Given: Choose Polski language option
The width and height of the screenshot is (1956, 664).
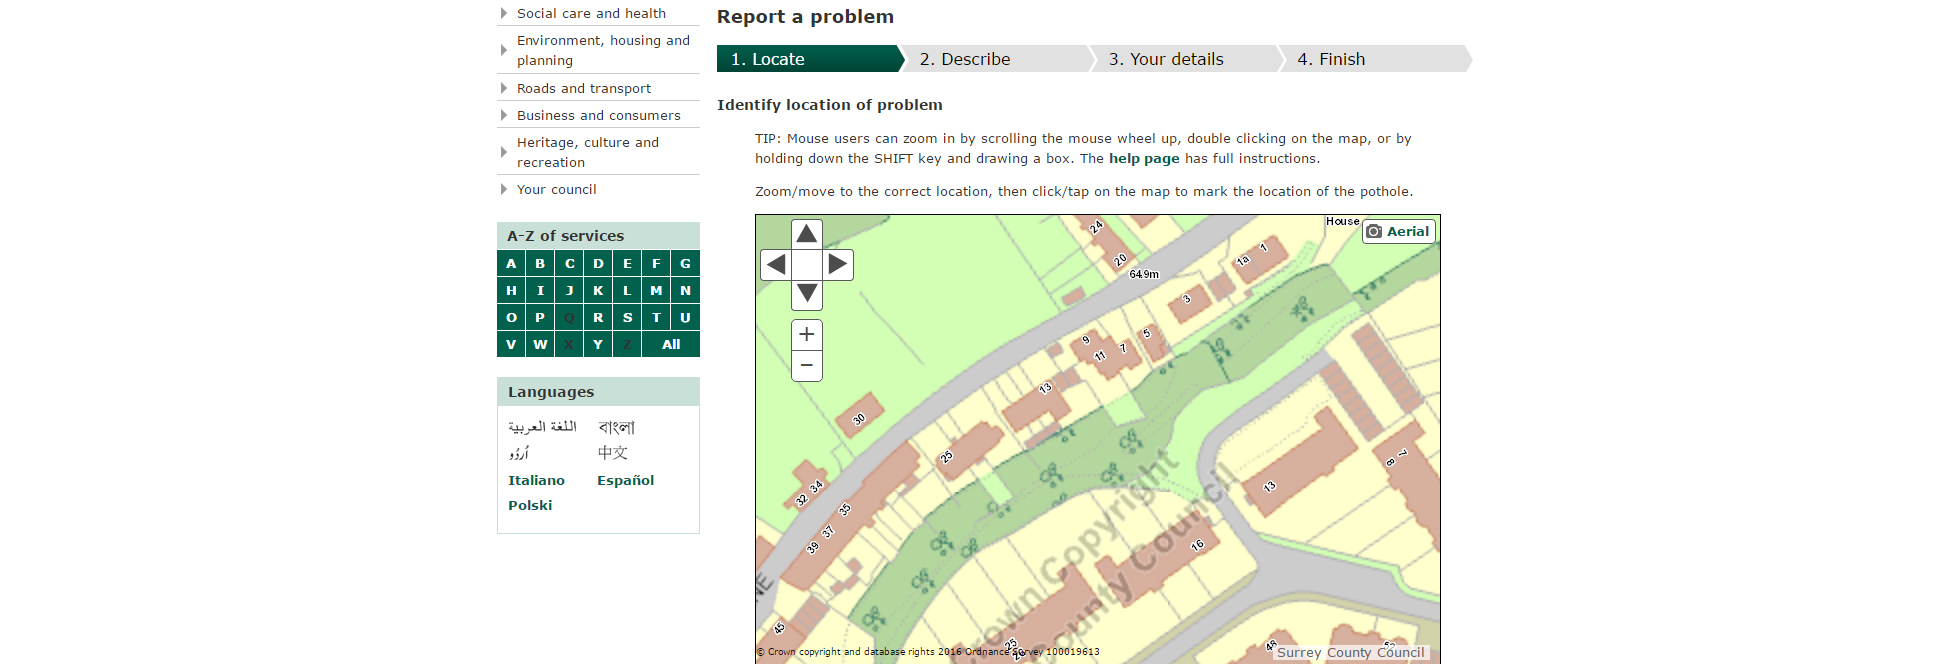Looking at the screenshot, I should (530, 505).
